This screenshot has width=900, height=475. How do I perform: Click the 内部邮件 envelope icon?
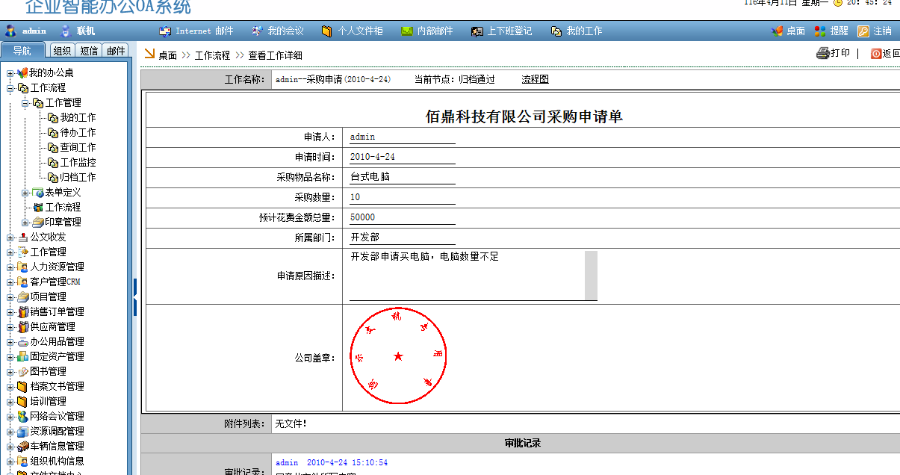[x=407, y=31]
